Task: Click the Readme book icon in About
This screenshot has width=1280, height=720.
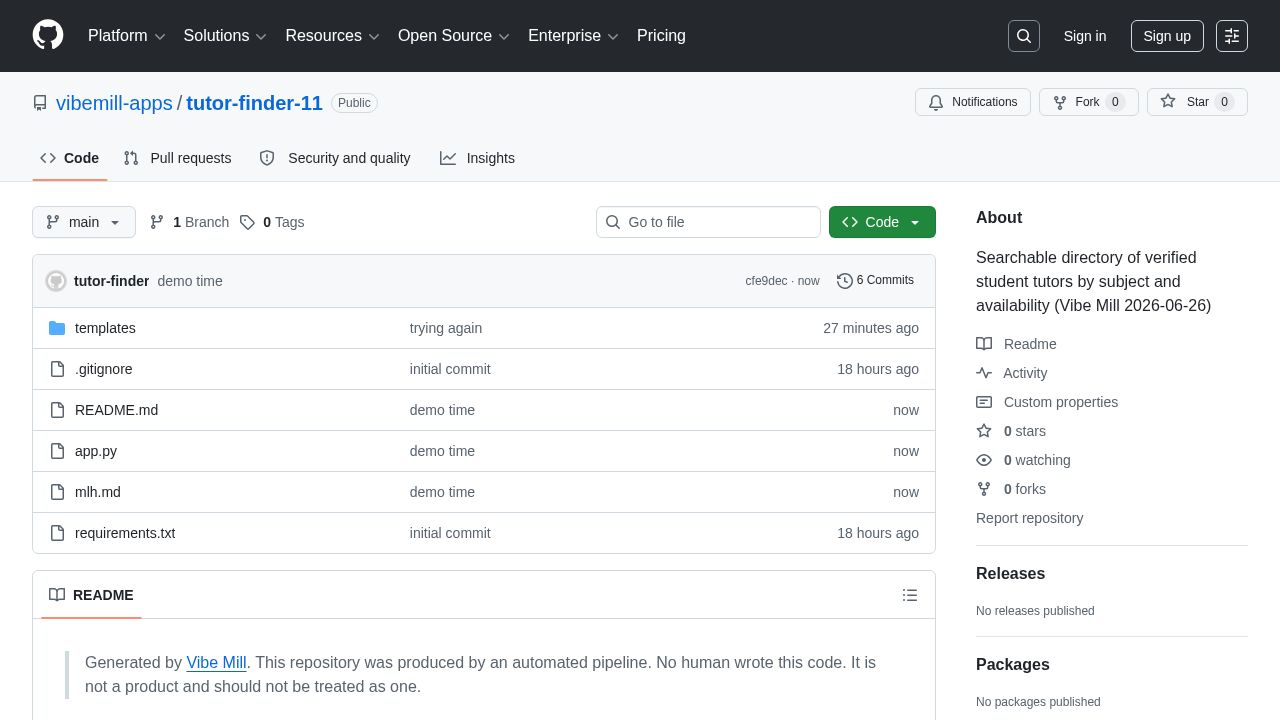Action: pyautogui.click(x=984, y=344)
